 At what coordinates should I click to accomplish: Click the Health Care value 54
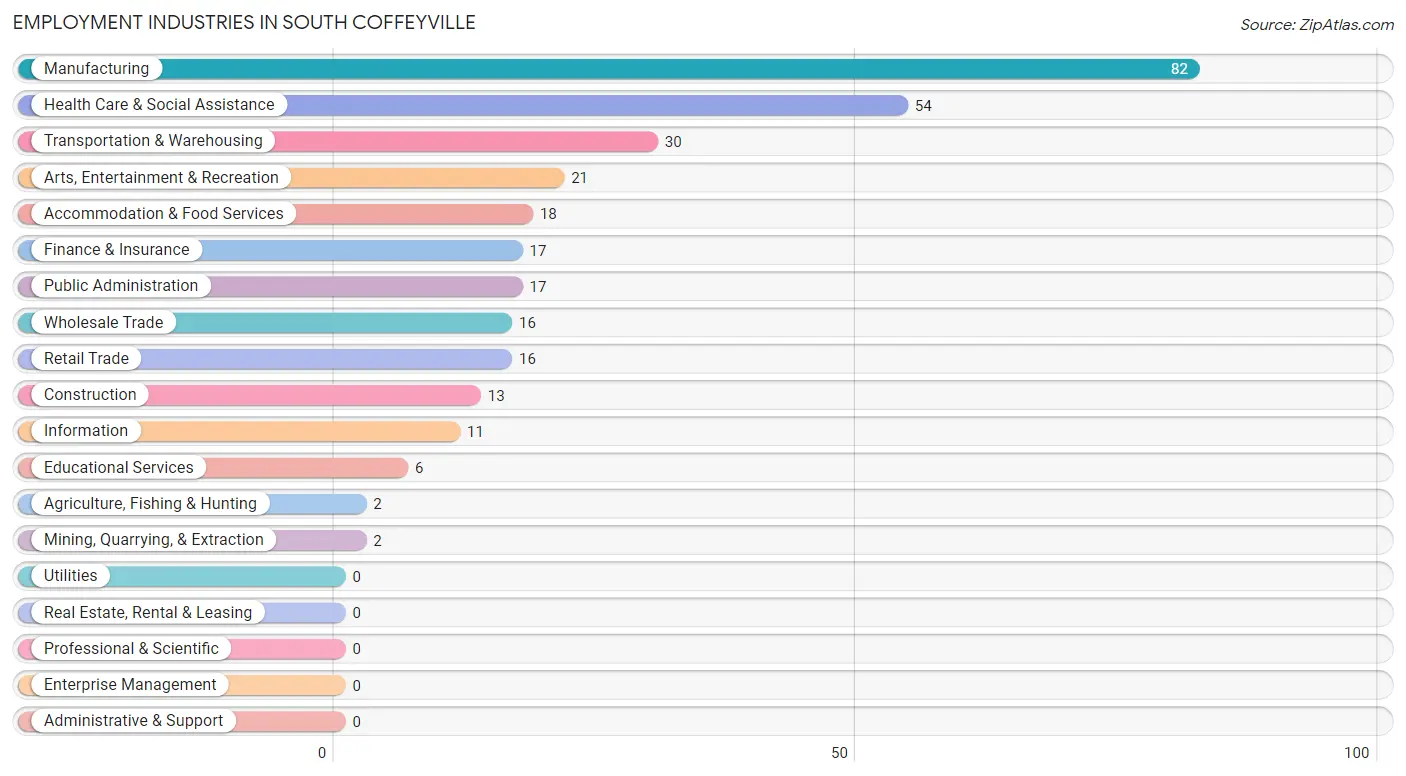[923, 106]
